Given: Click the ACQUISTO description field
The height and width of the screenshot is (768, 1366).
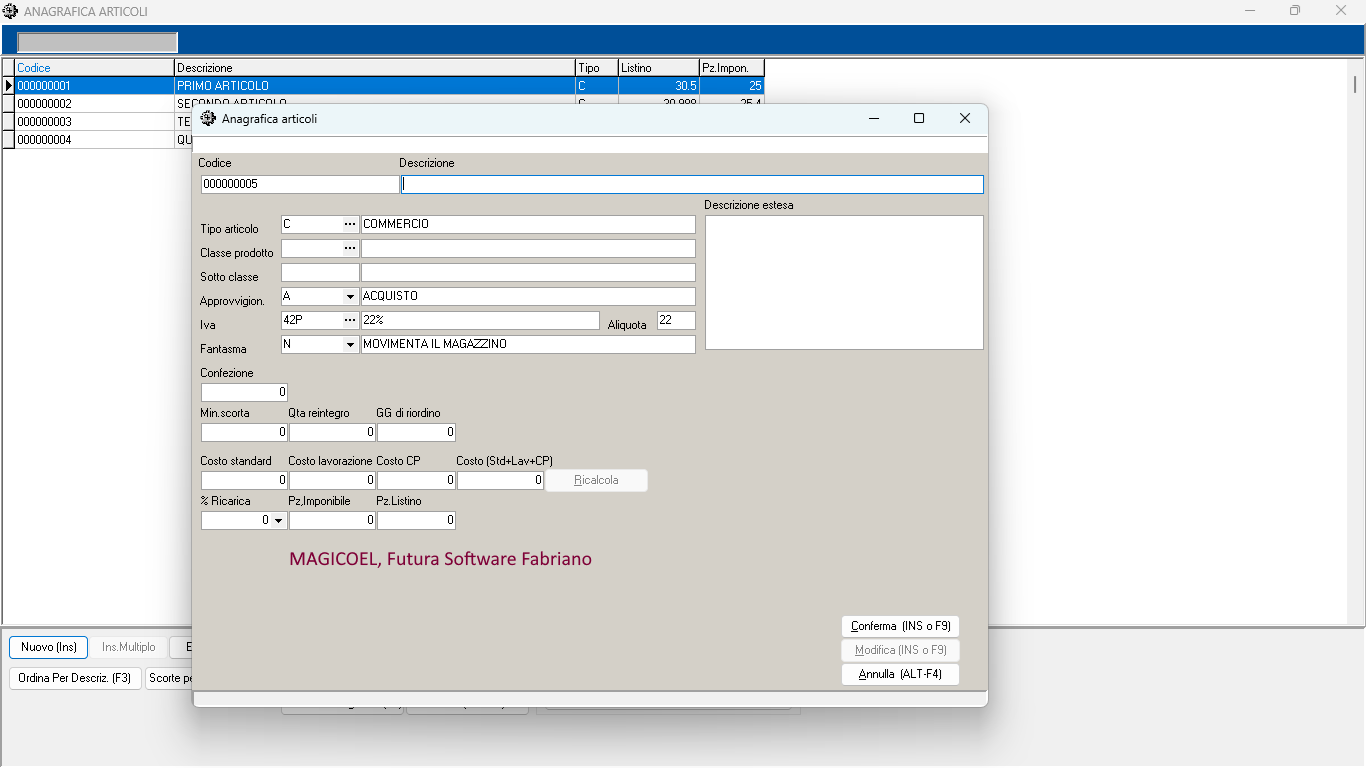Looking at the screenshot, I should pos(528,296).
